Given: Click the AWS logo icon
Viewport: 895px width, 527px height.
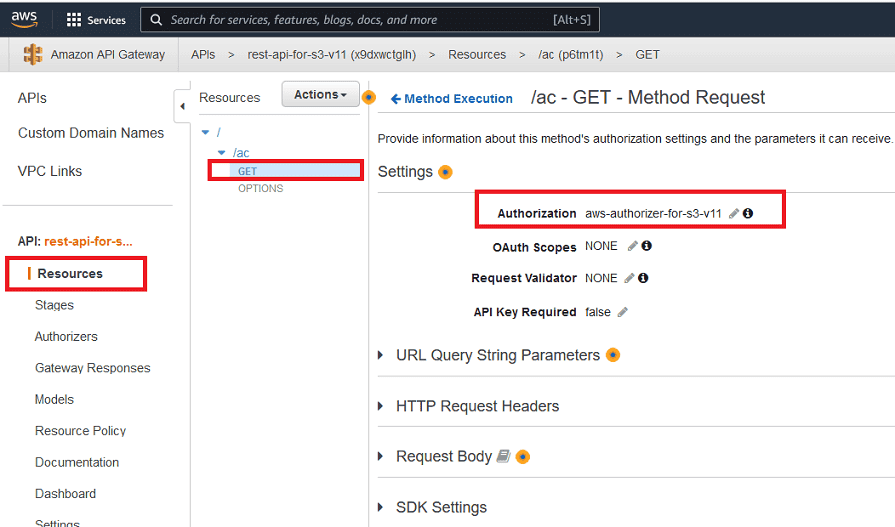Looking at the screenshot, I should click(24, 19).
